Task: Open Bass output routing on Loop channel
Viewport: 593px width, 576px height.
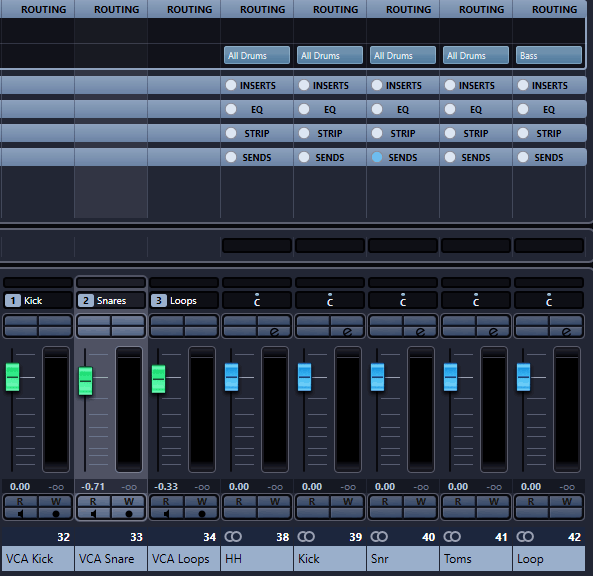Action: (549, 55)
